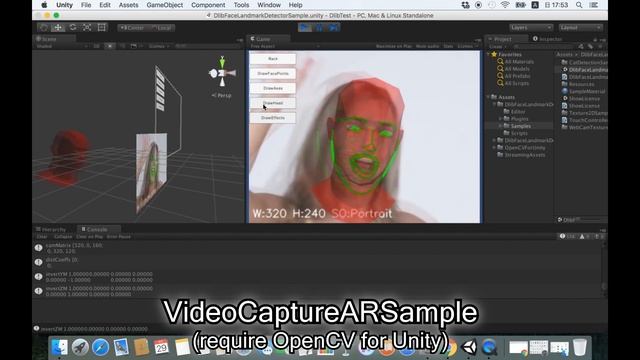This screenshot has width=640, height=360.
Task: Open the Shaded draw mode dropdown
Action: click(x=62, y=46)
